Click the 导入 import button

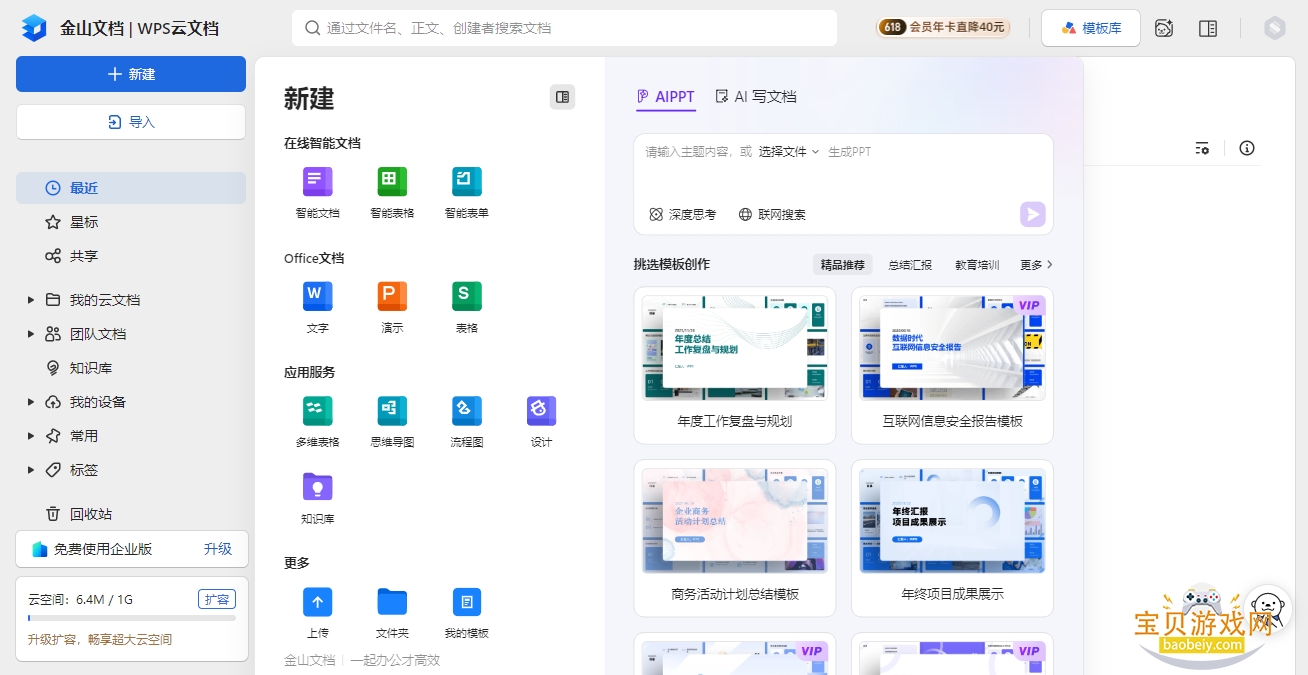tap(131, 122)
